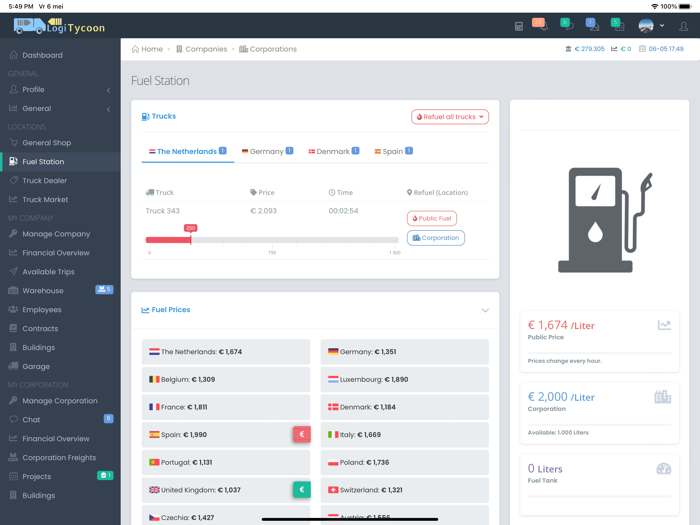
Task: Click the red euro icon on Spain row
Action: (302, 434)
